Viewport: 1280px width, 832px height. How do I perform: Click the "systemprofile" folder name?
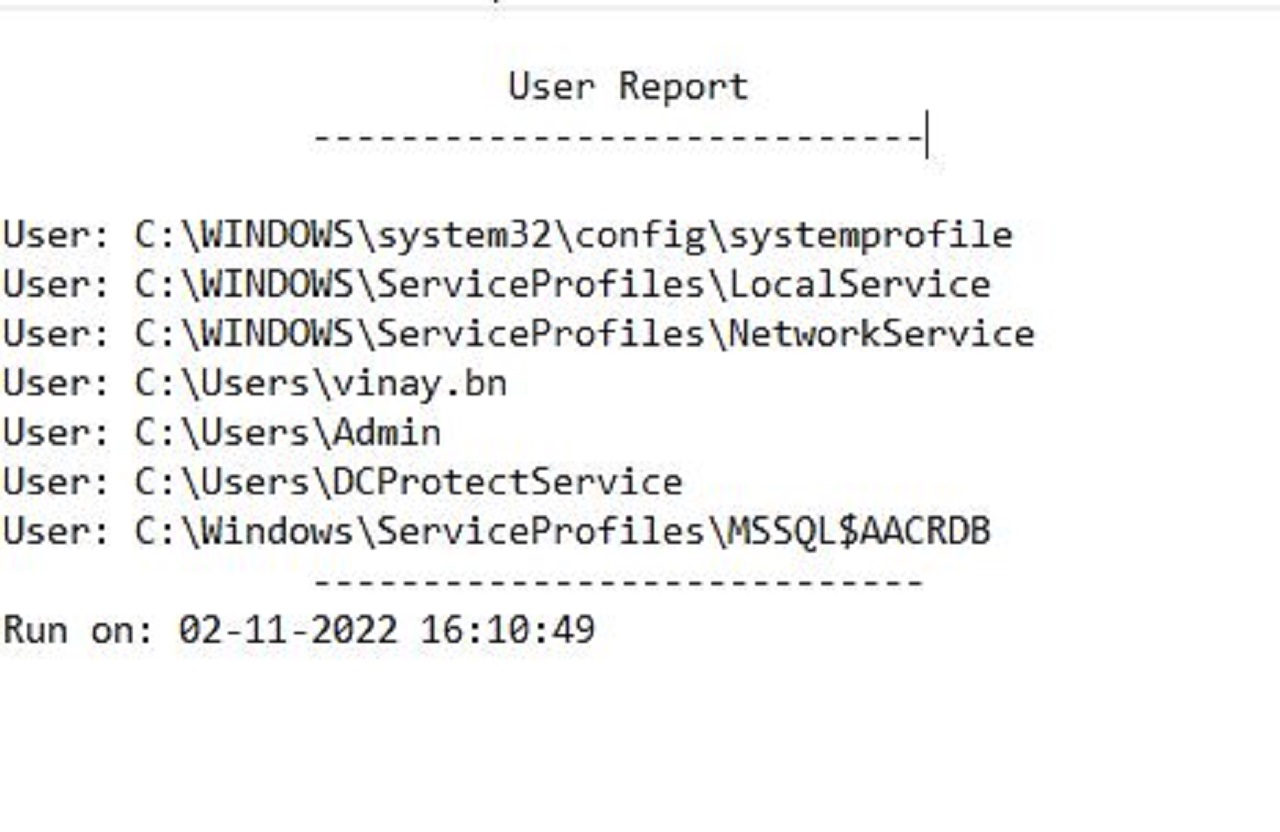(x=870, y=236)
